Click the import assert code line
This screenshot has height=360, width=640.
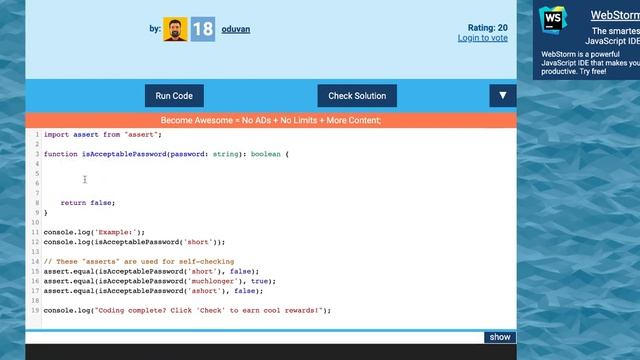(x=102, y=135)
